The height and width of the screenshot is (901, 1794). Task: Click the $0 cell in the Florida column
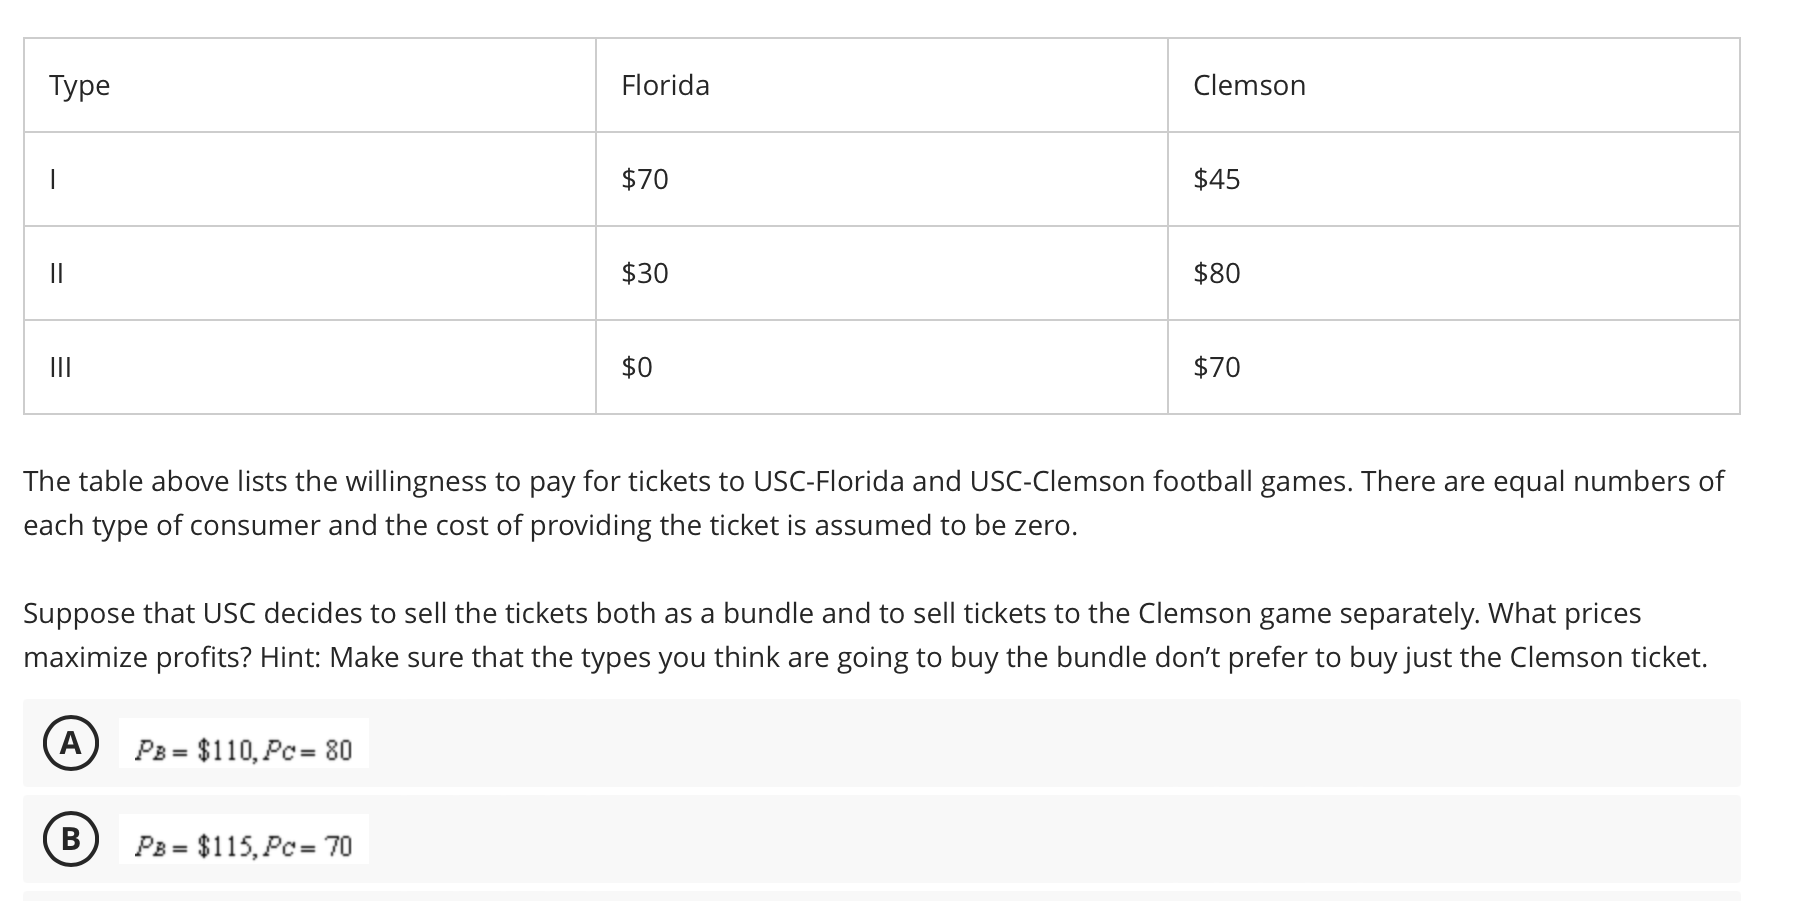tap(637, 367)
